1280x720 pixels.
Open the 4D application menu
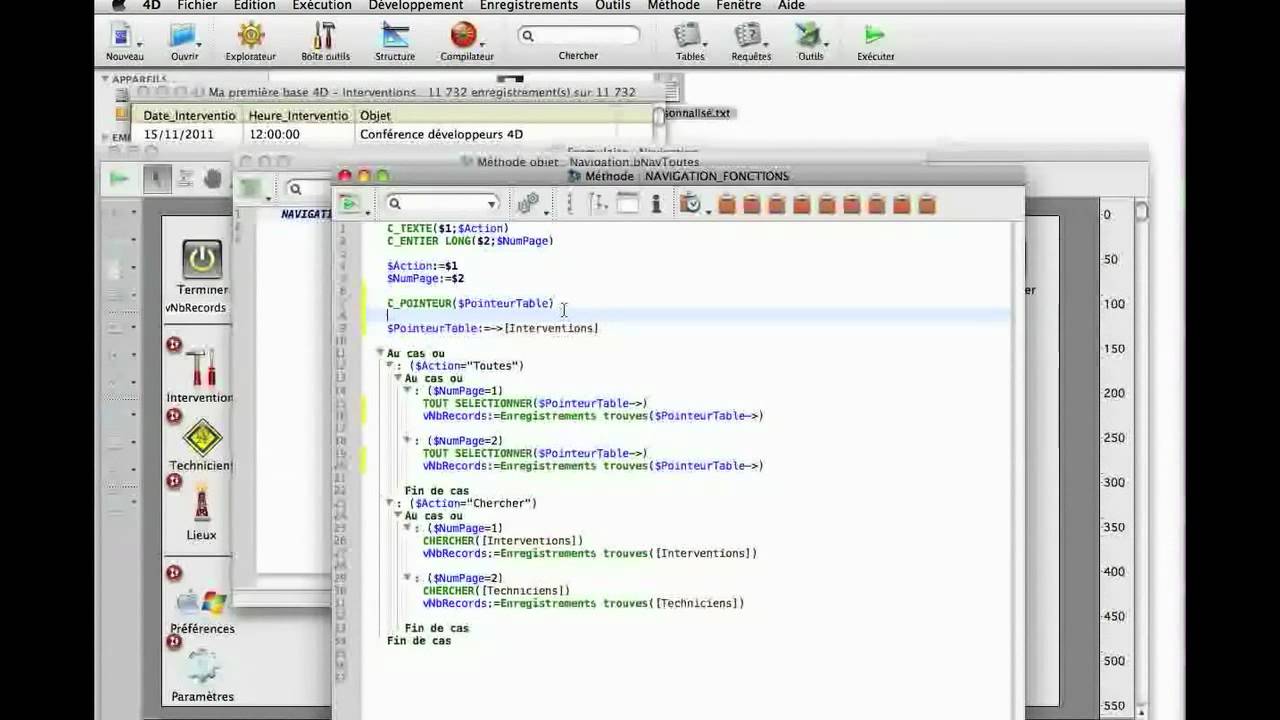click(151, 5)
